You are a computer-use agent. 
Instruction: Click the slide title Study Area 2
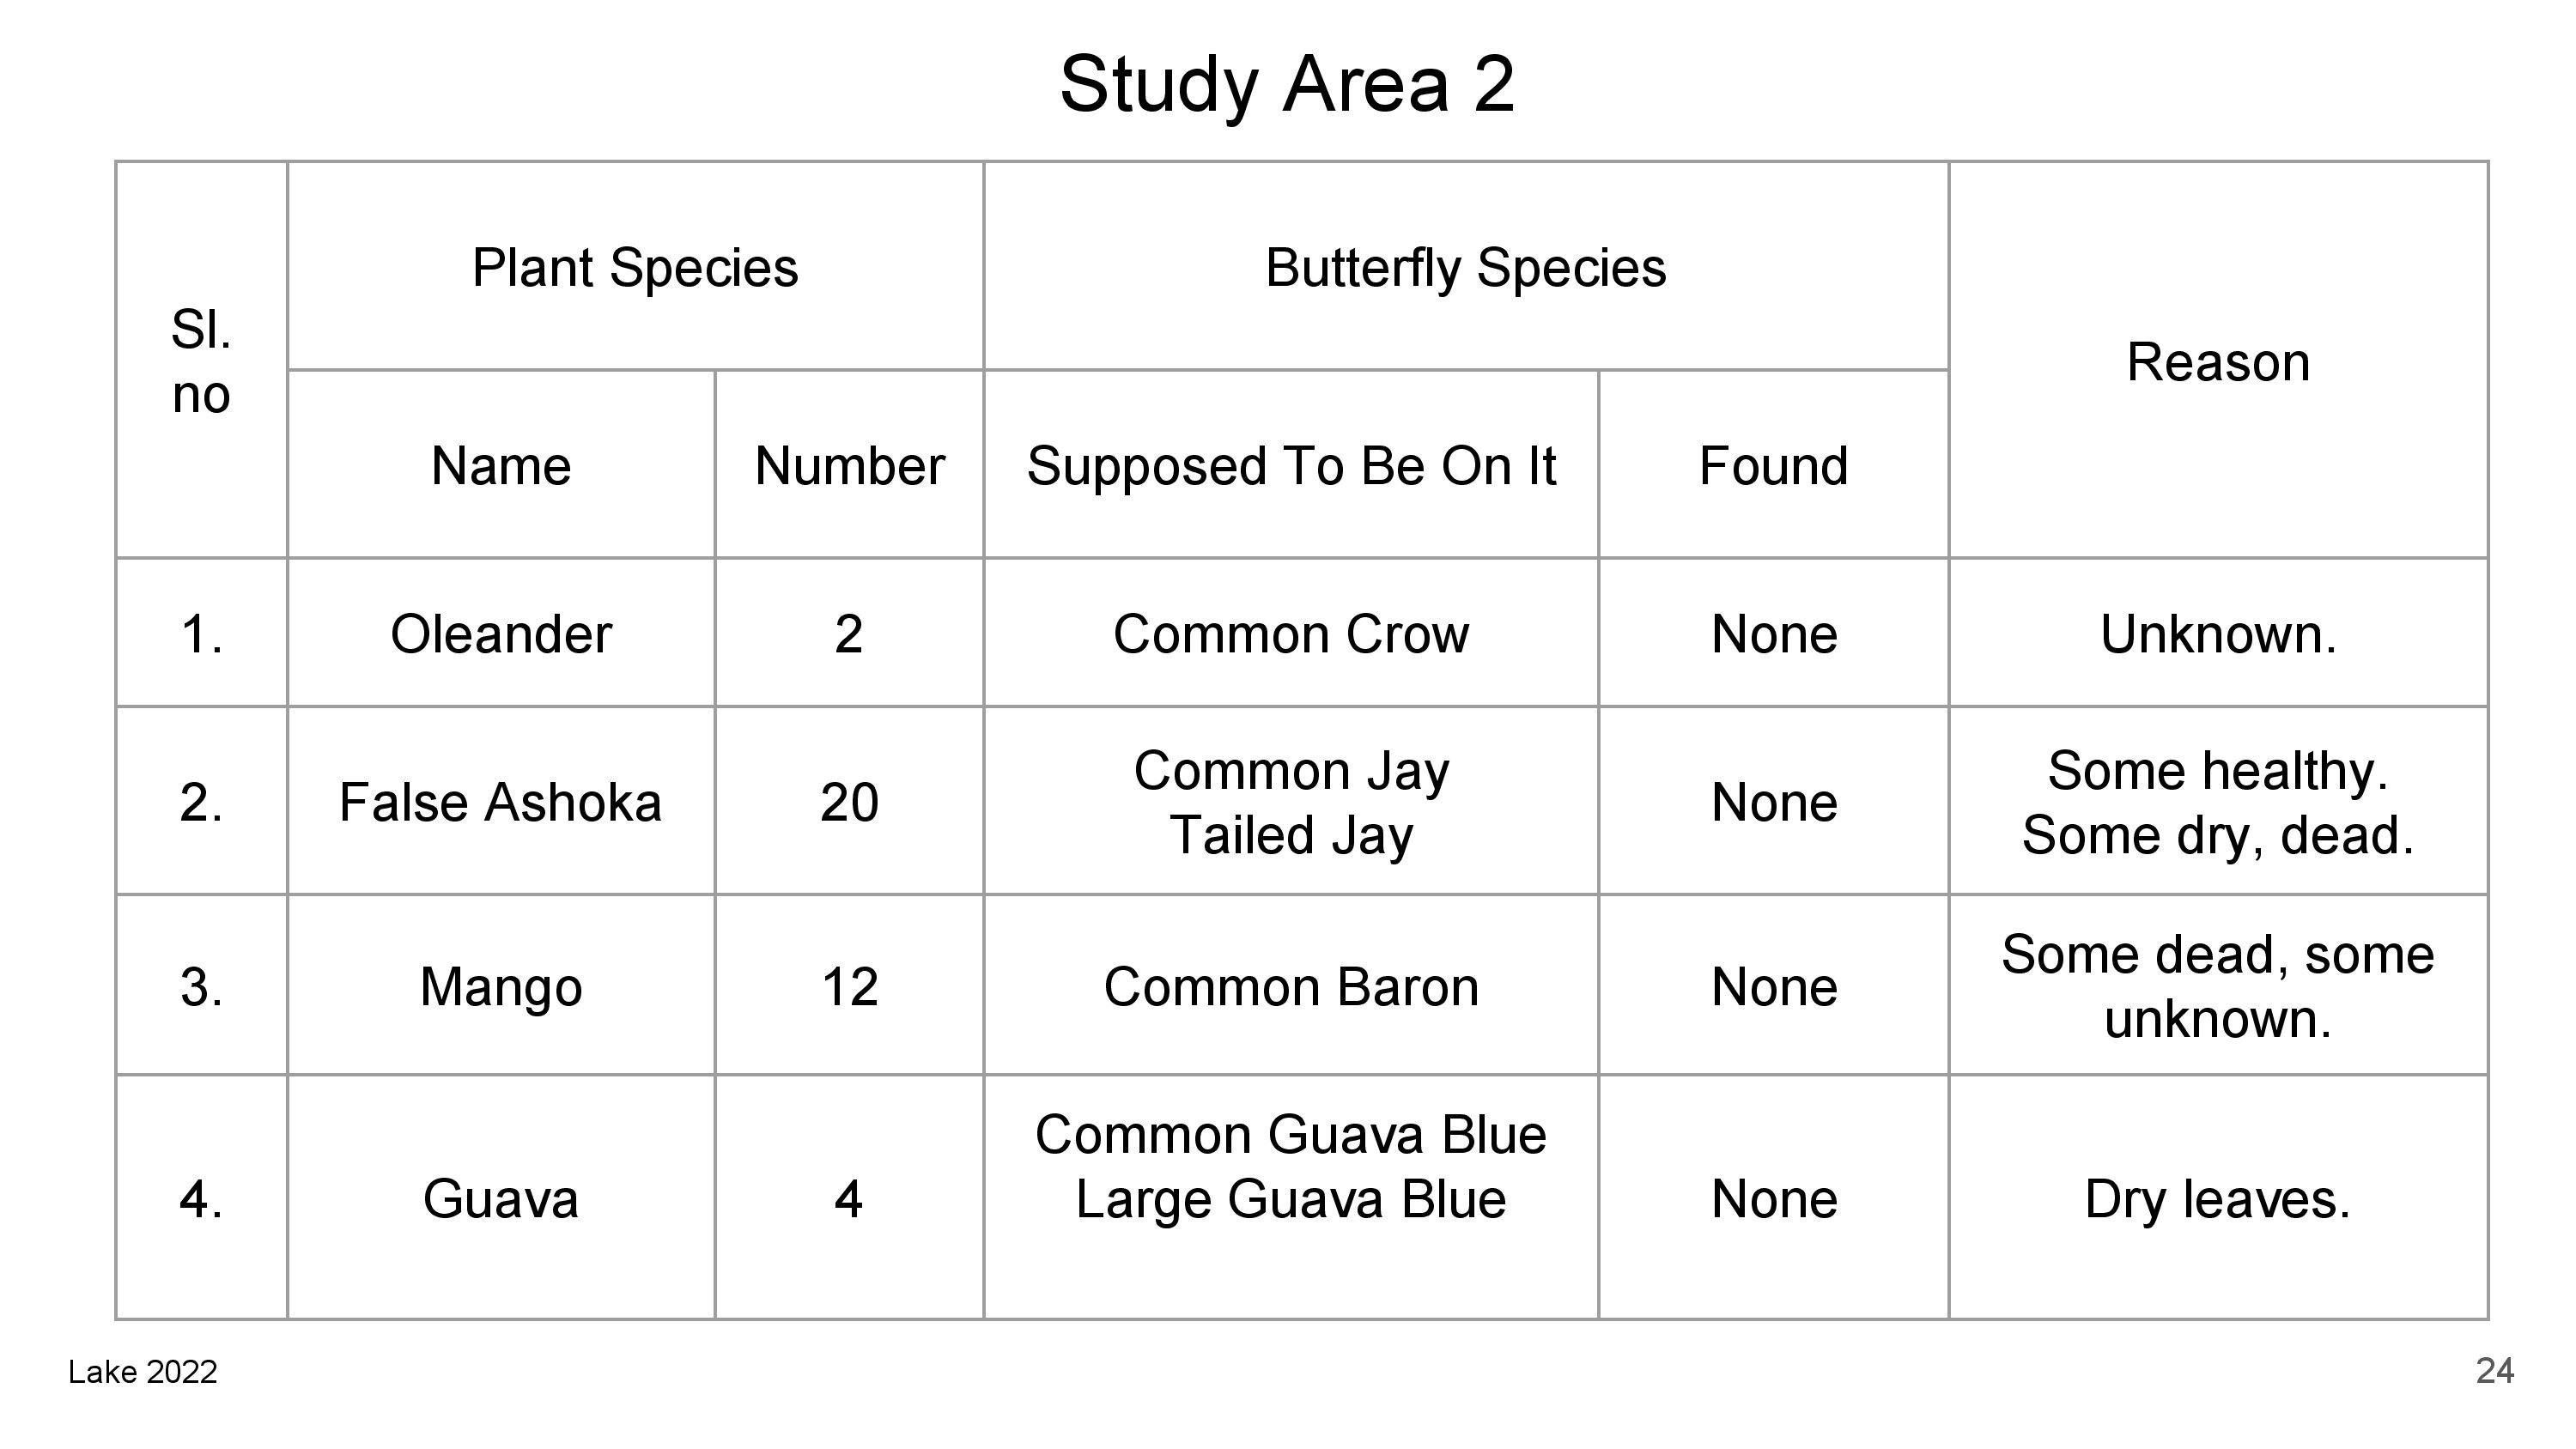click(x=1287, y=84)
